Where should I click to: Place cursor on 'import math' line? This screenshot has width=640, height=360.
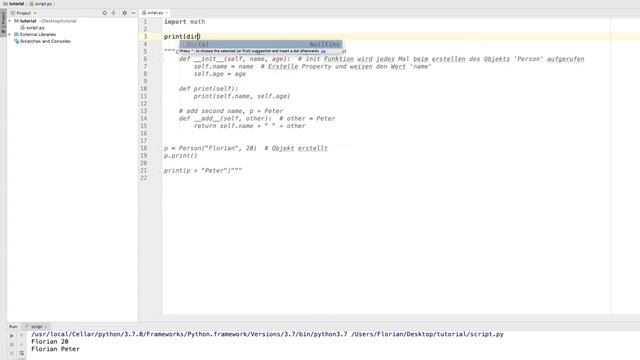184,22
